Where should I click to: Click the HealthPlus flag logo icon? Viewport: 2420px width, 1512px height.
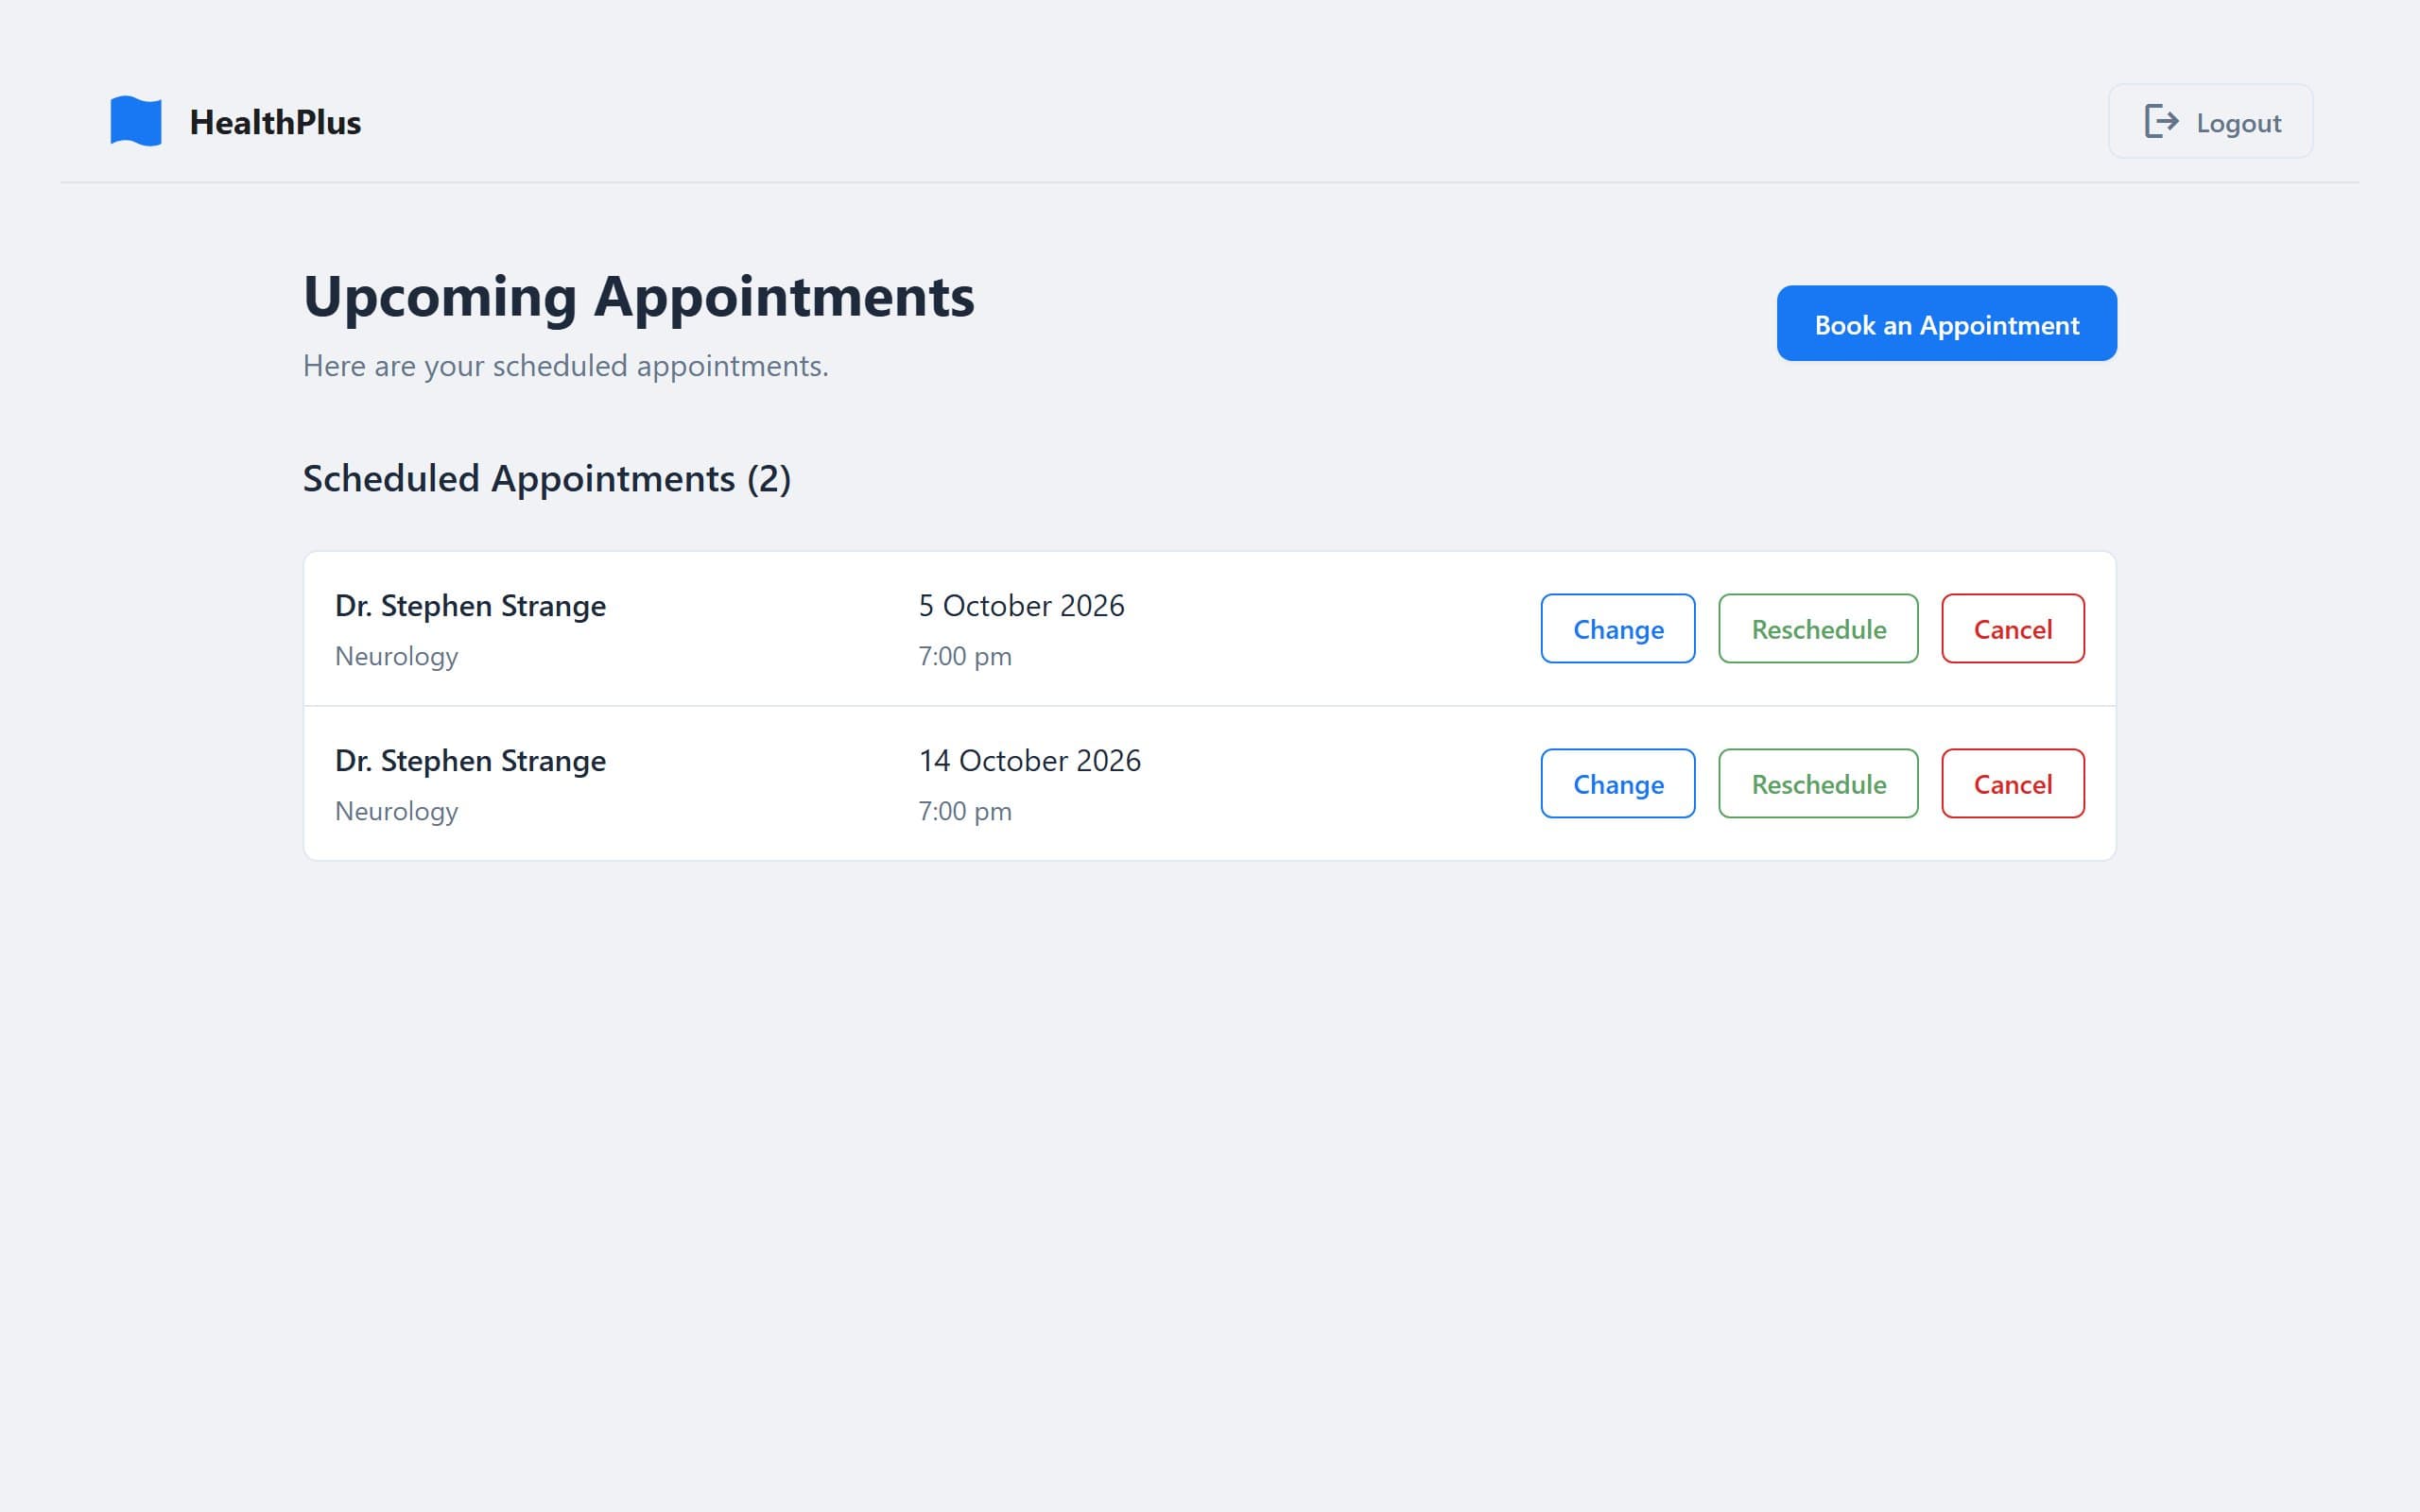pos(136,121)
